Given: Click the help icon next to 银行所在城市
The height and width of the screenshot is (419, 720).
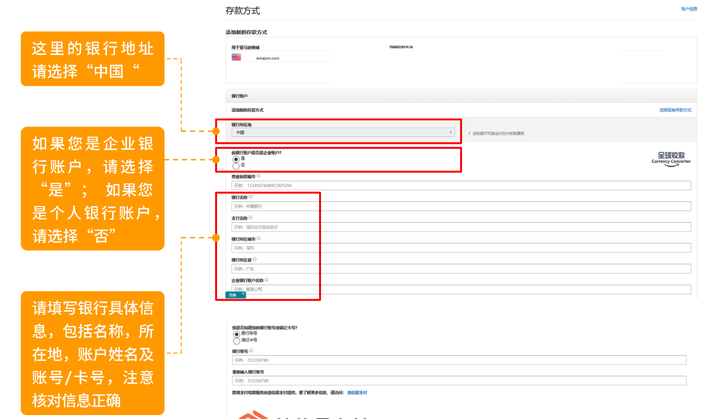Looking at the screenshot, I should pos(259,238).
